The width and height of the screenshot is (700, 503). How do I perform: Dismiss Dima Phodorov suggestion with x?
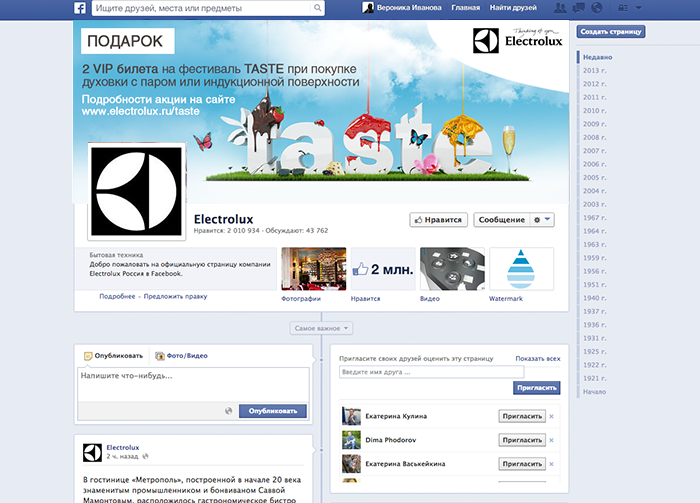551,440
